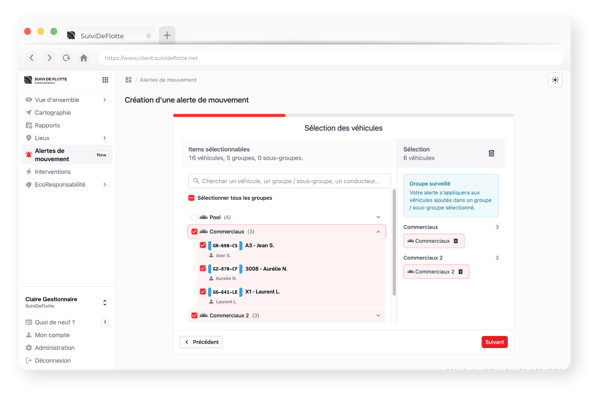Open Vue d'ensemble menu item
This screenshot has width=600, height=399.
point(57,99)
